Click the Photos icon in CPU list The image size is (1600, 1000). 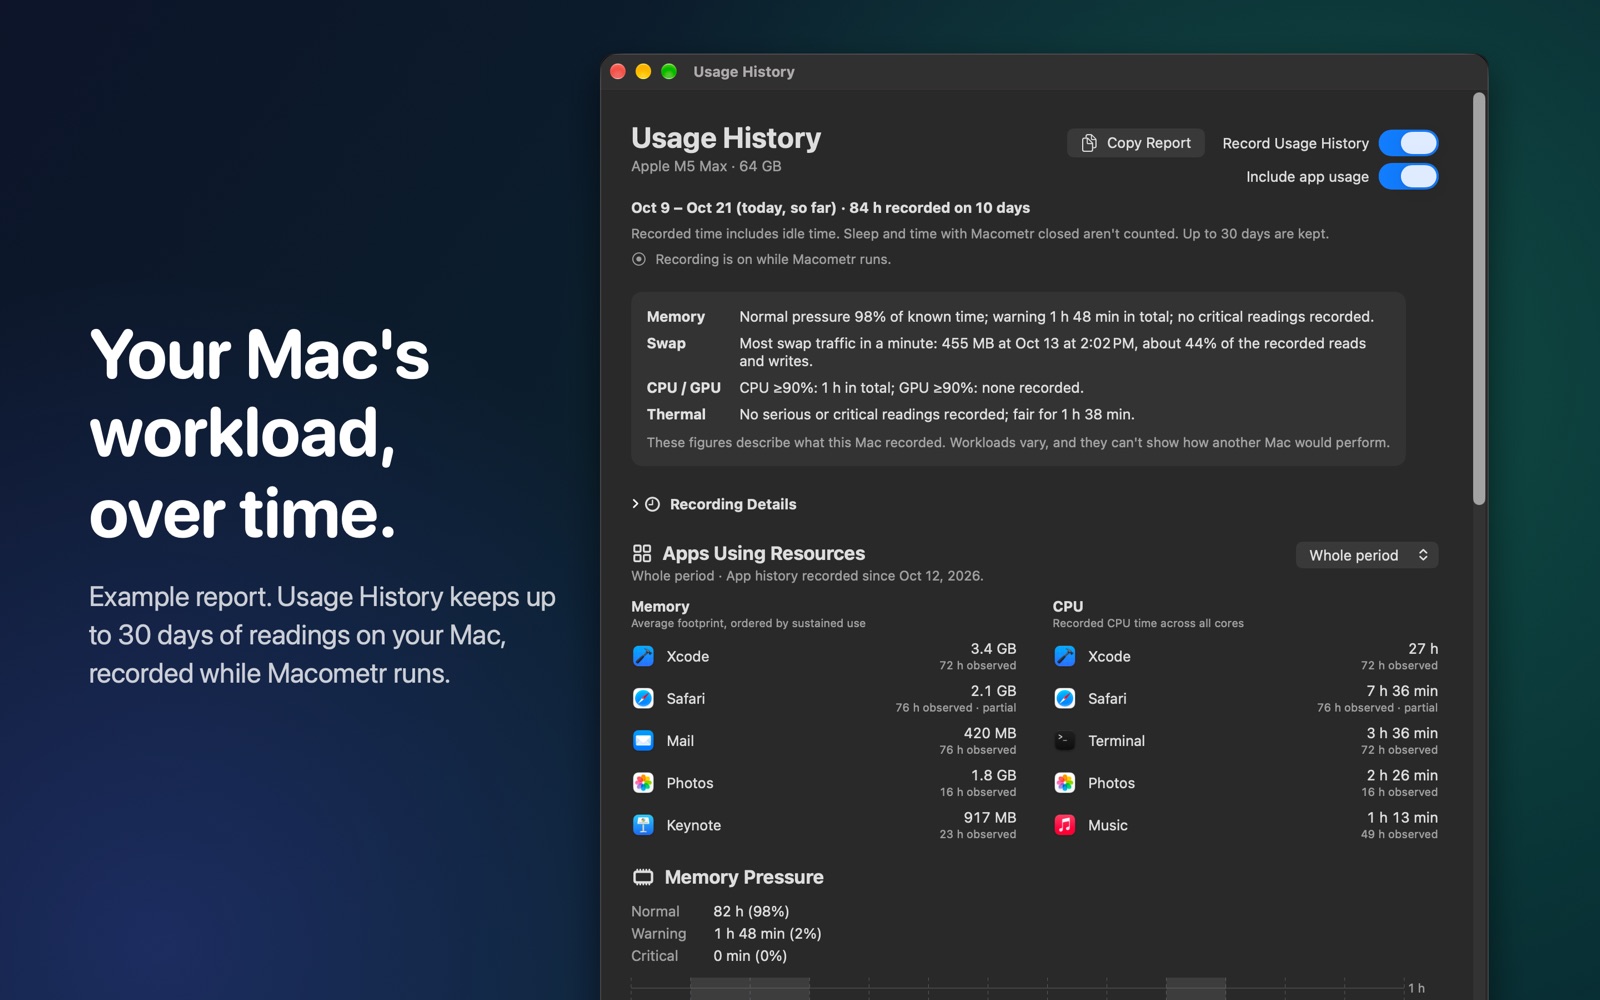click(x=1065, y=782)
